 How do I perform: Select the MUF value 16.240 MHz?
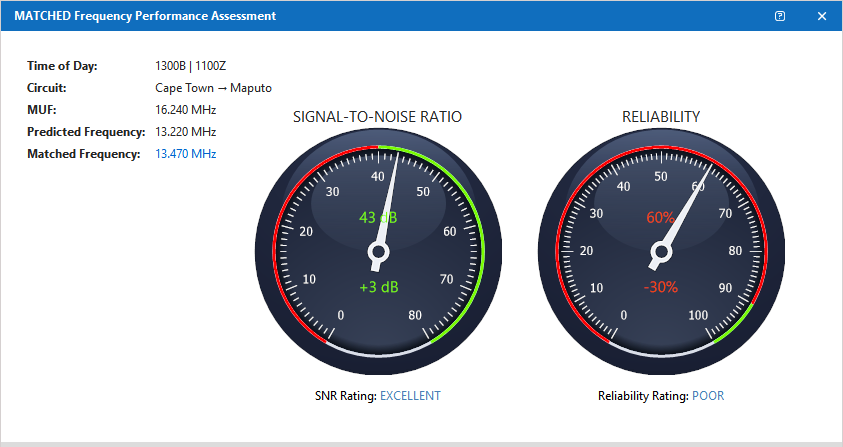[x=185, y=110]
